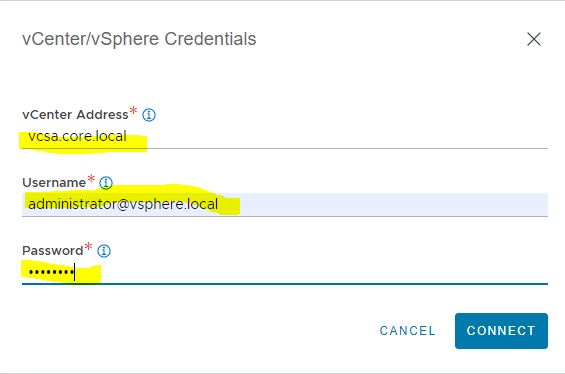This screenshot has height=374, width=565.
Task: Show info tooltip for vCenter Address
Action: 149,115
